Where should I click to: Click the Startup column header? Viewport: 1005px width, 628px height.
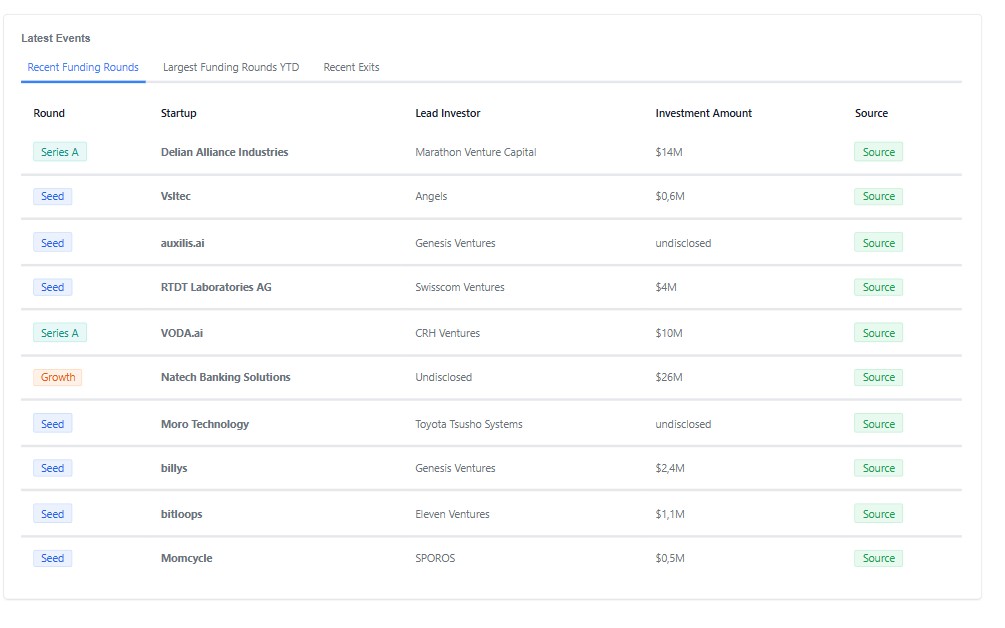(179, 113)
